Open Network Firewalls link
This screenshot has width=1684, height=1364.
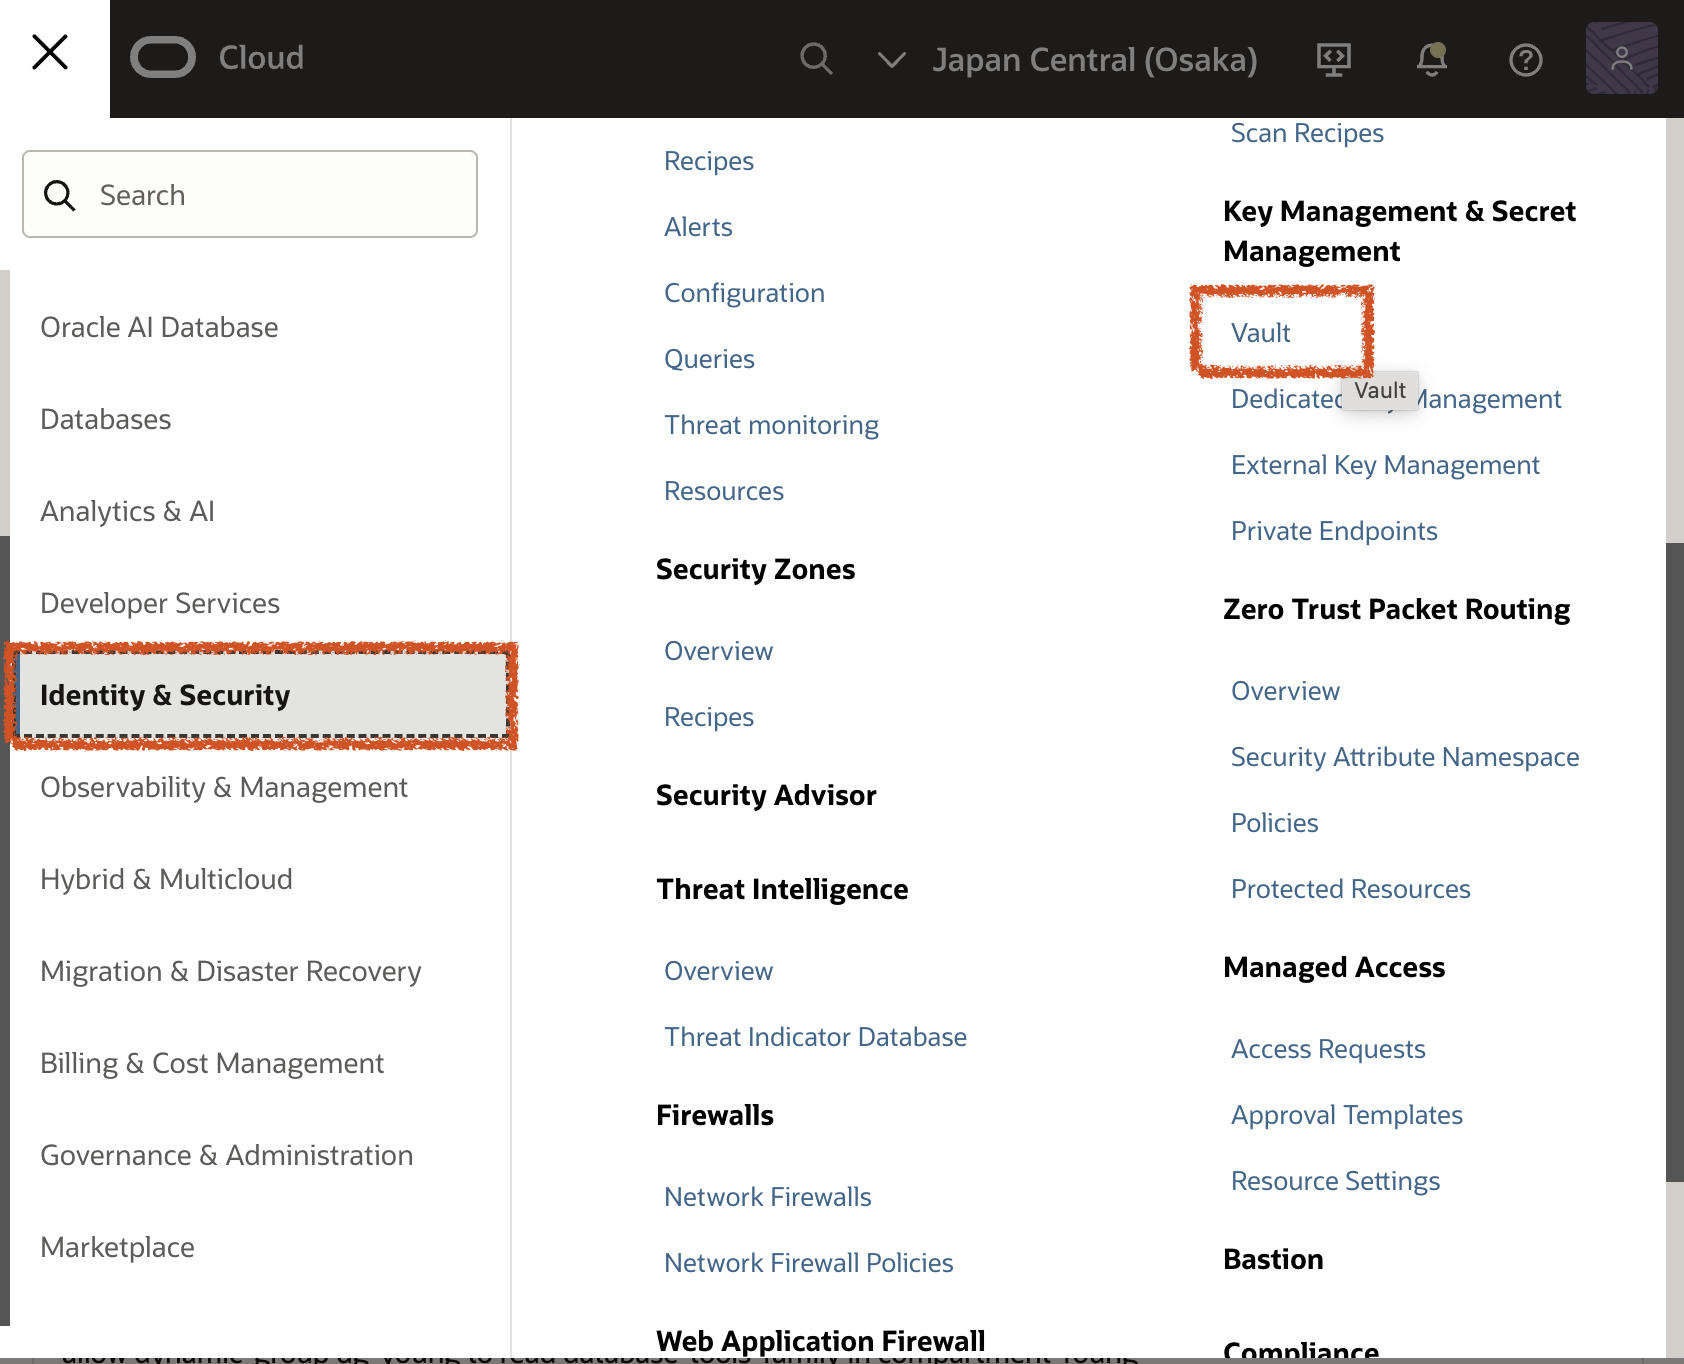(767, 1197)
